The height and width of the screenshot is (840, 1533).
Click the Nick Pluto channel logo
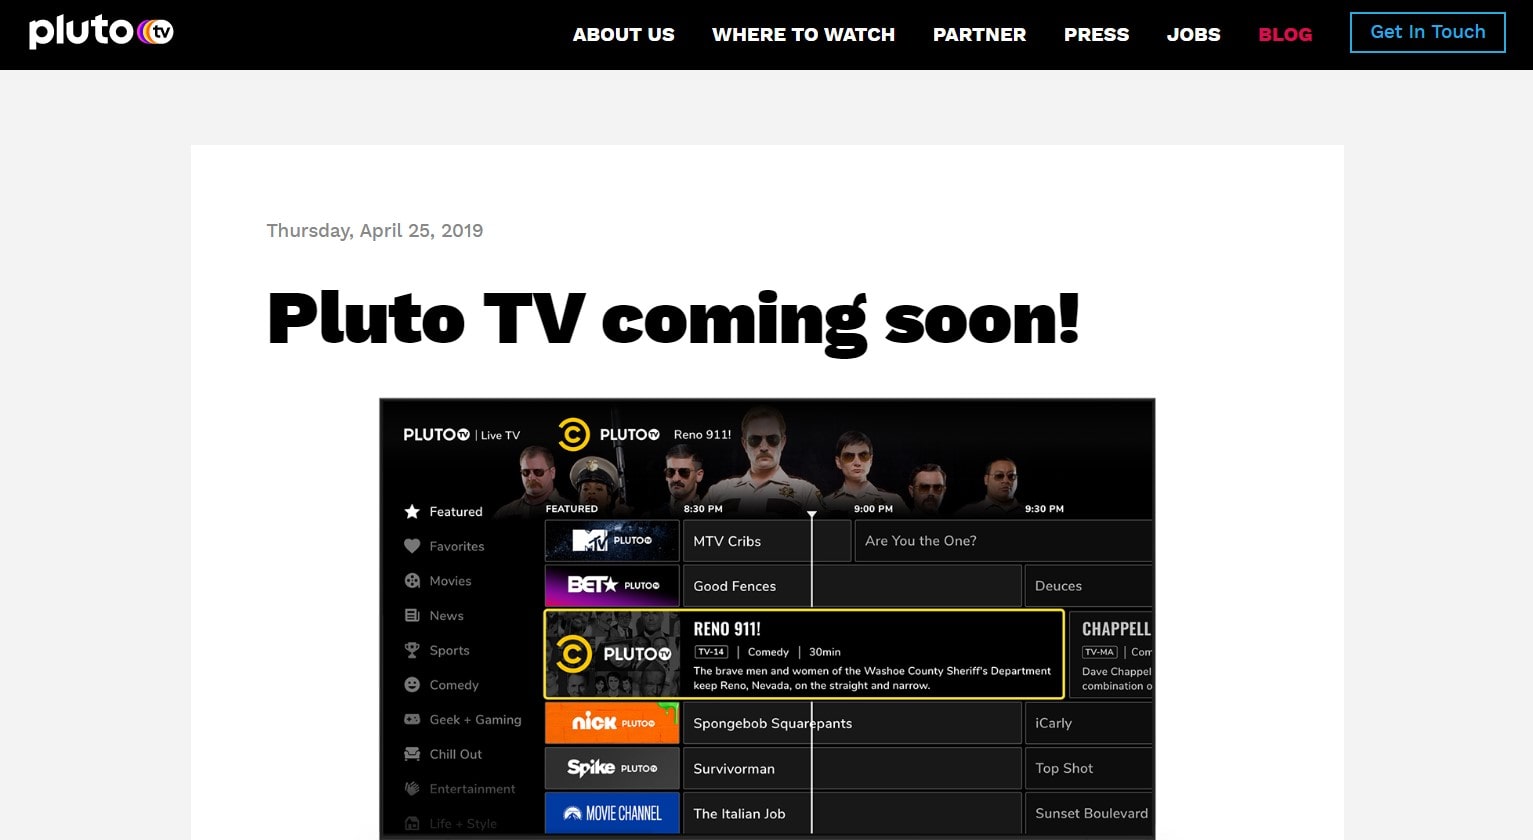[612, 723]
